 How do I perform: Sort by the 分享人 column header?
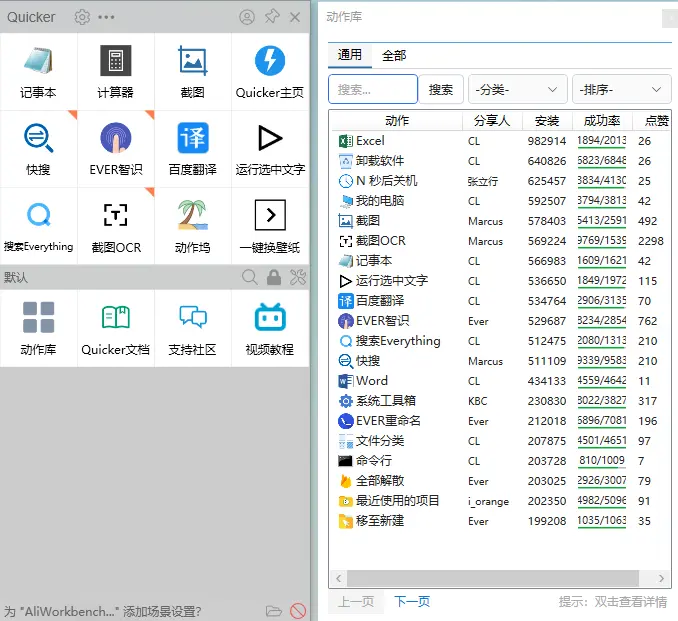coord(492,121)
